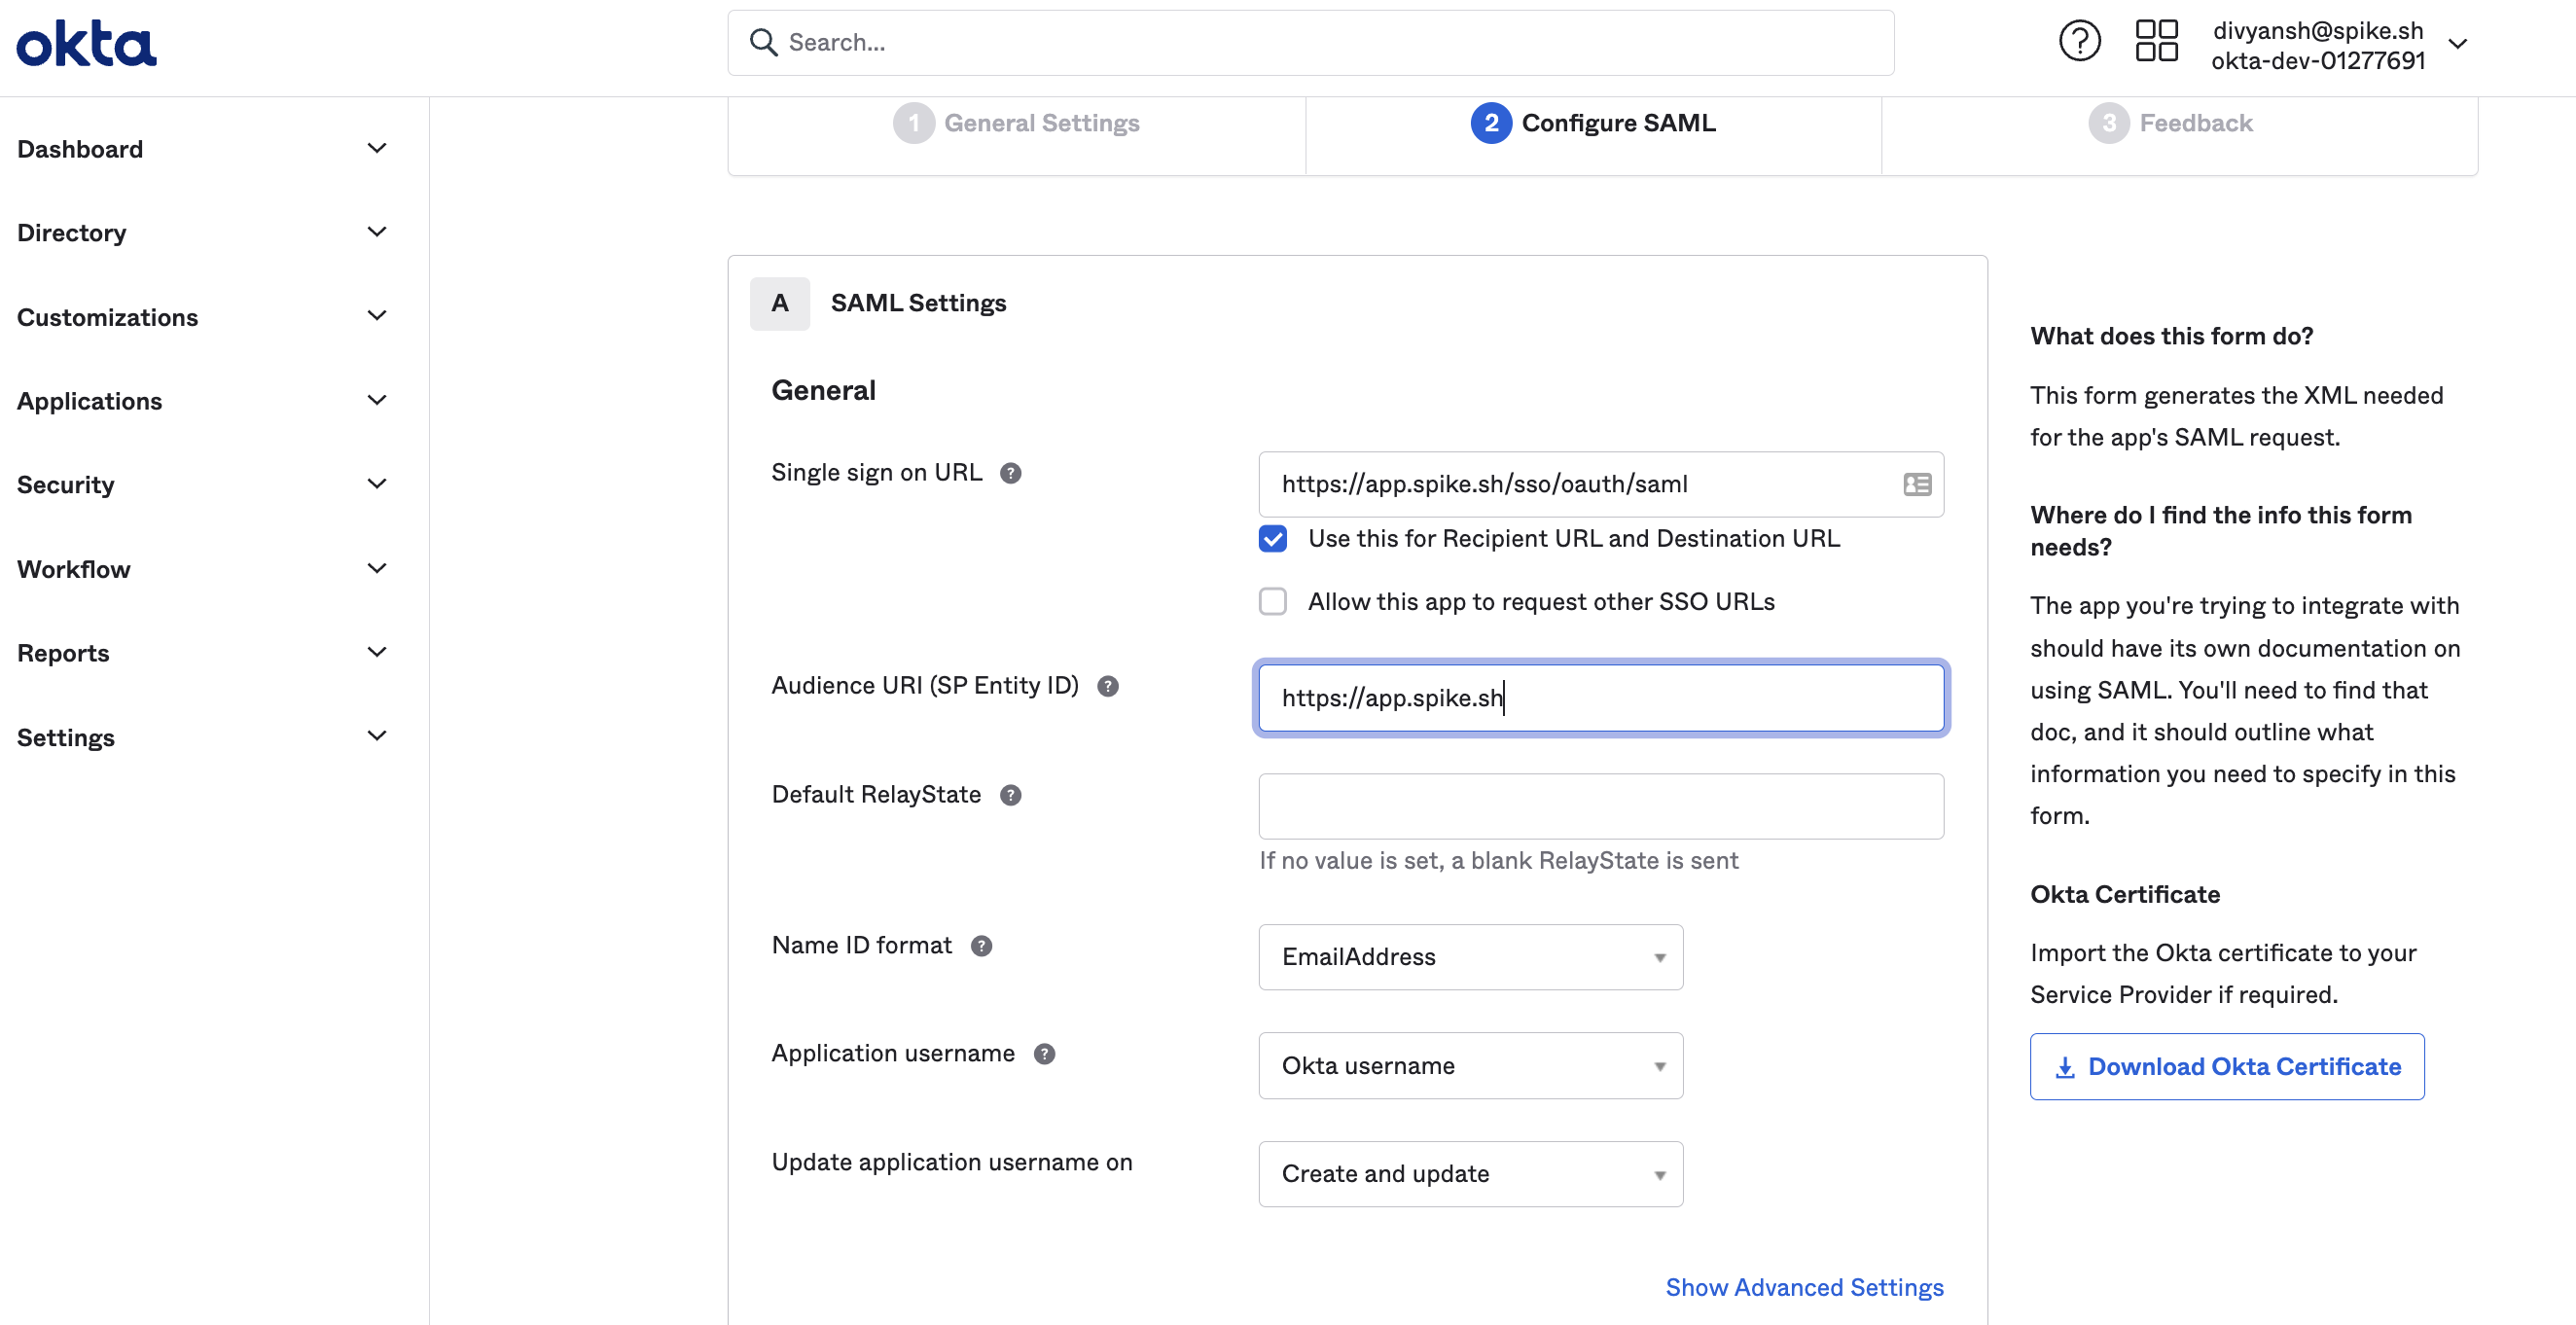Click the search magnifier icon
Image resolution: width=2576 pixels, height=1325 pixels.
pyautogui.click(x=764, y=42)
